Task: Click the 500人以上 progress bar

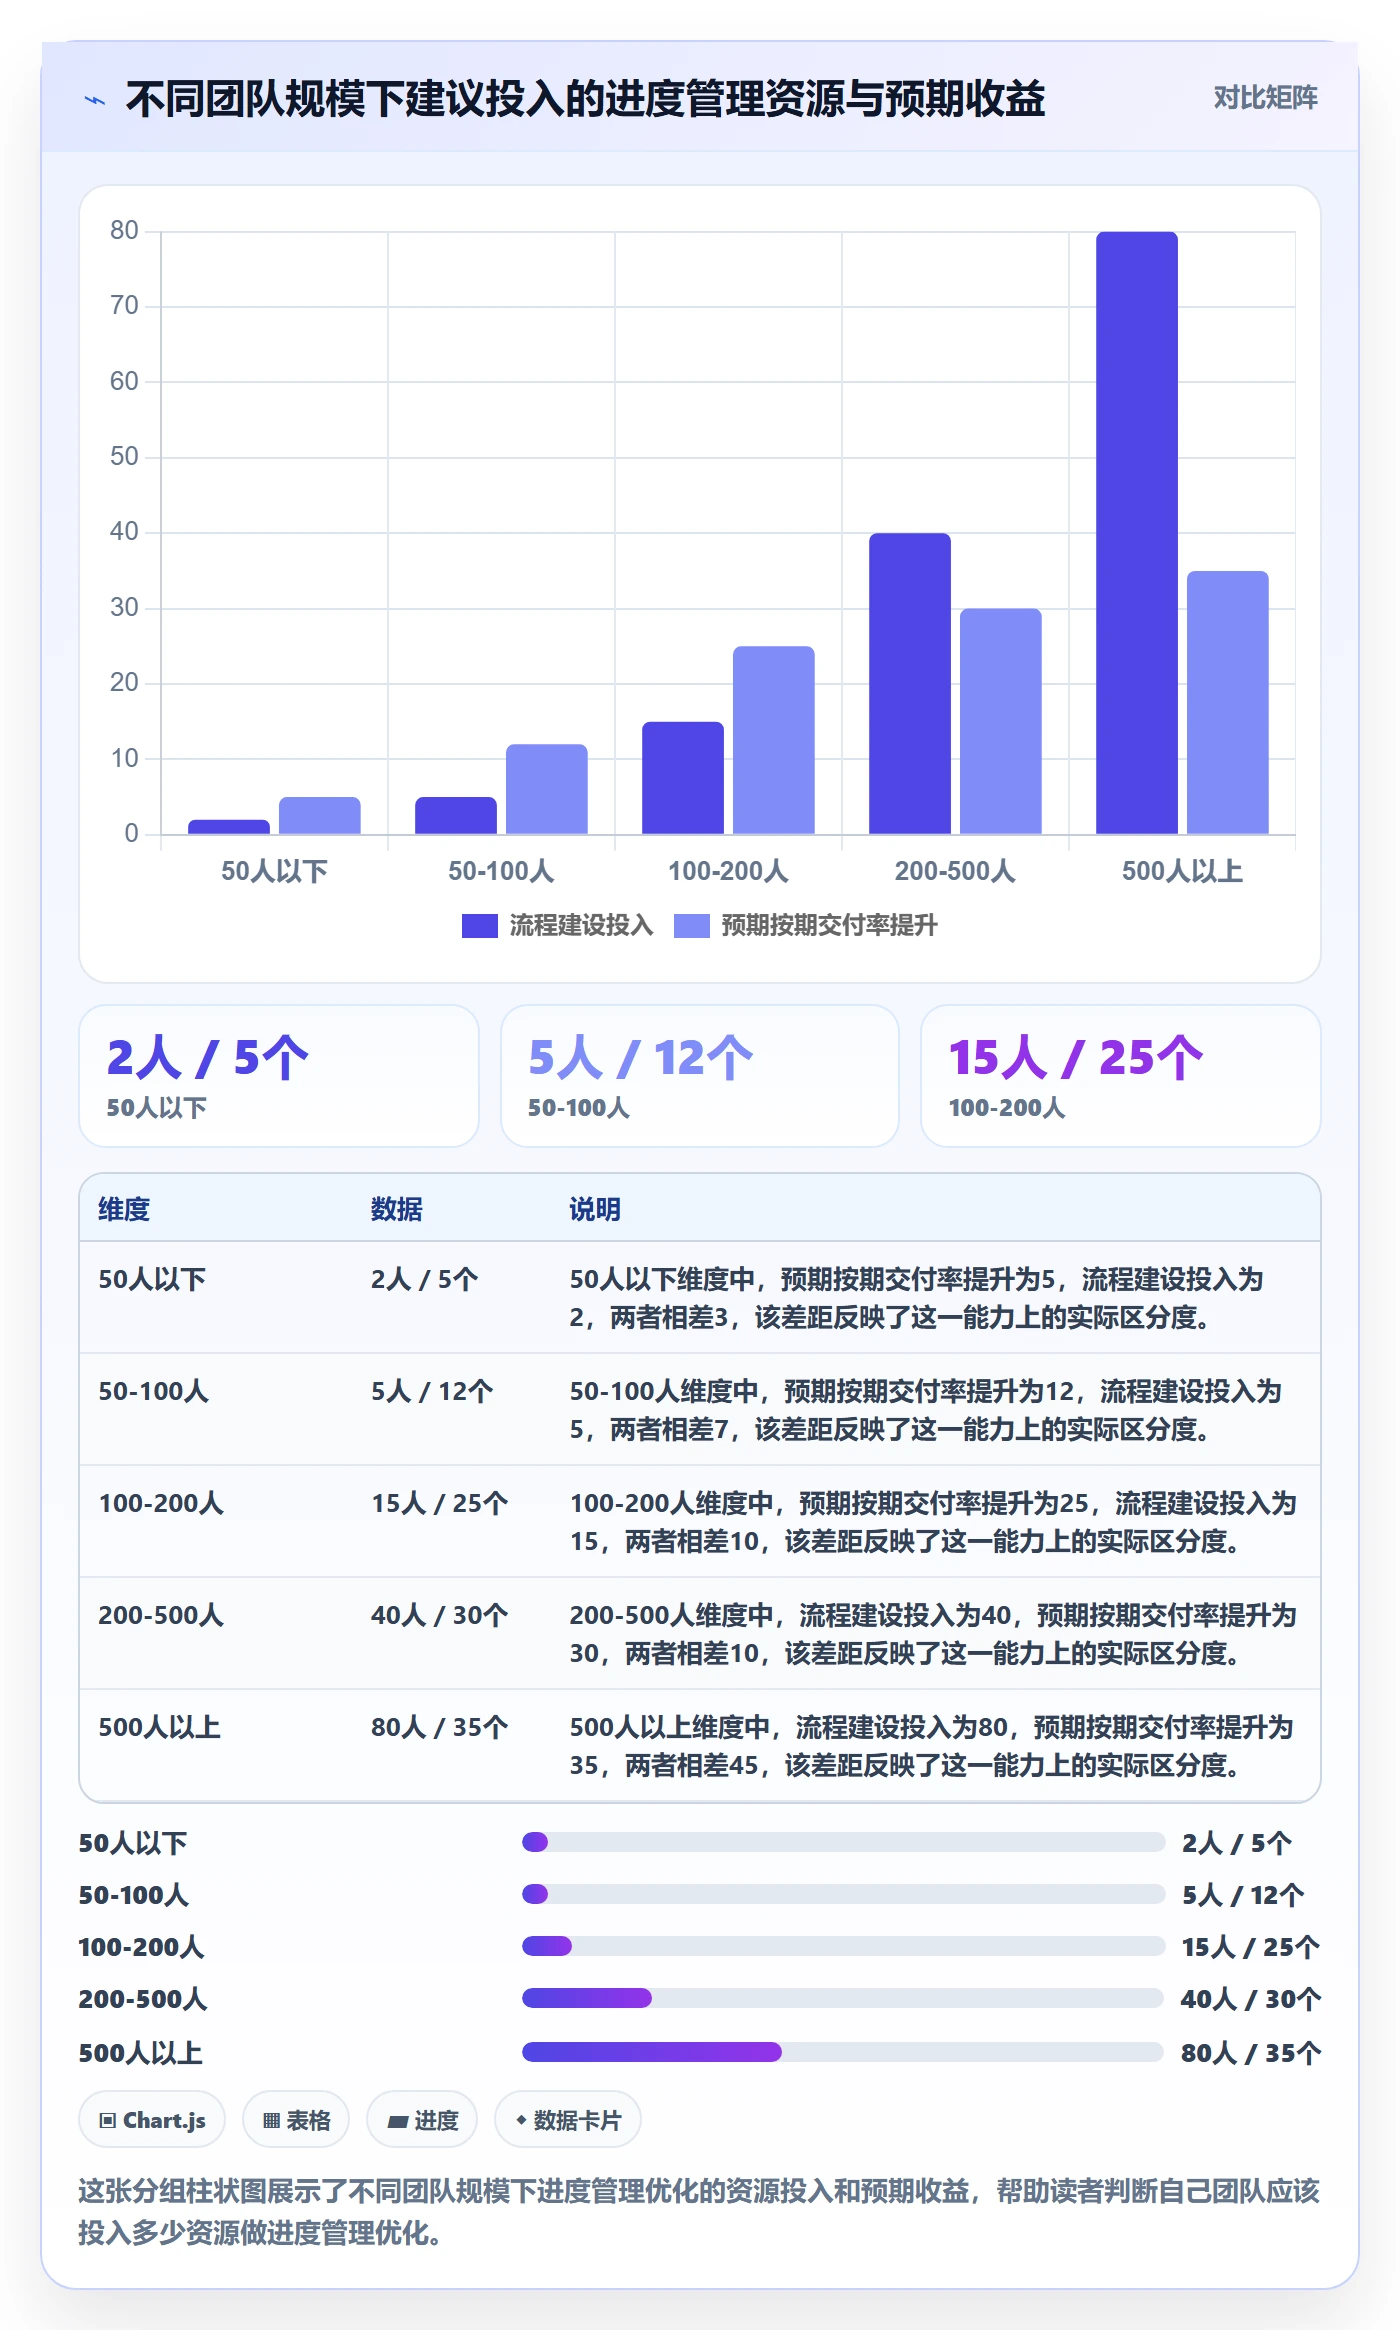Action: tap(843, 2052)
